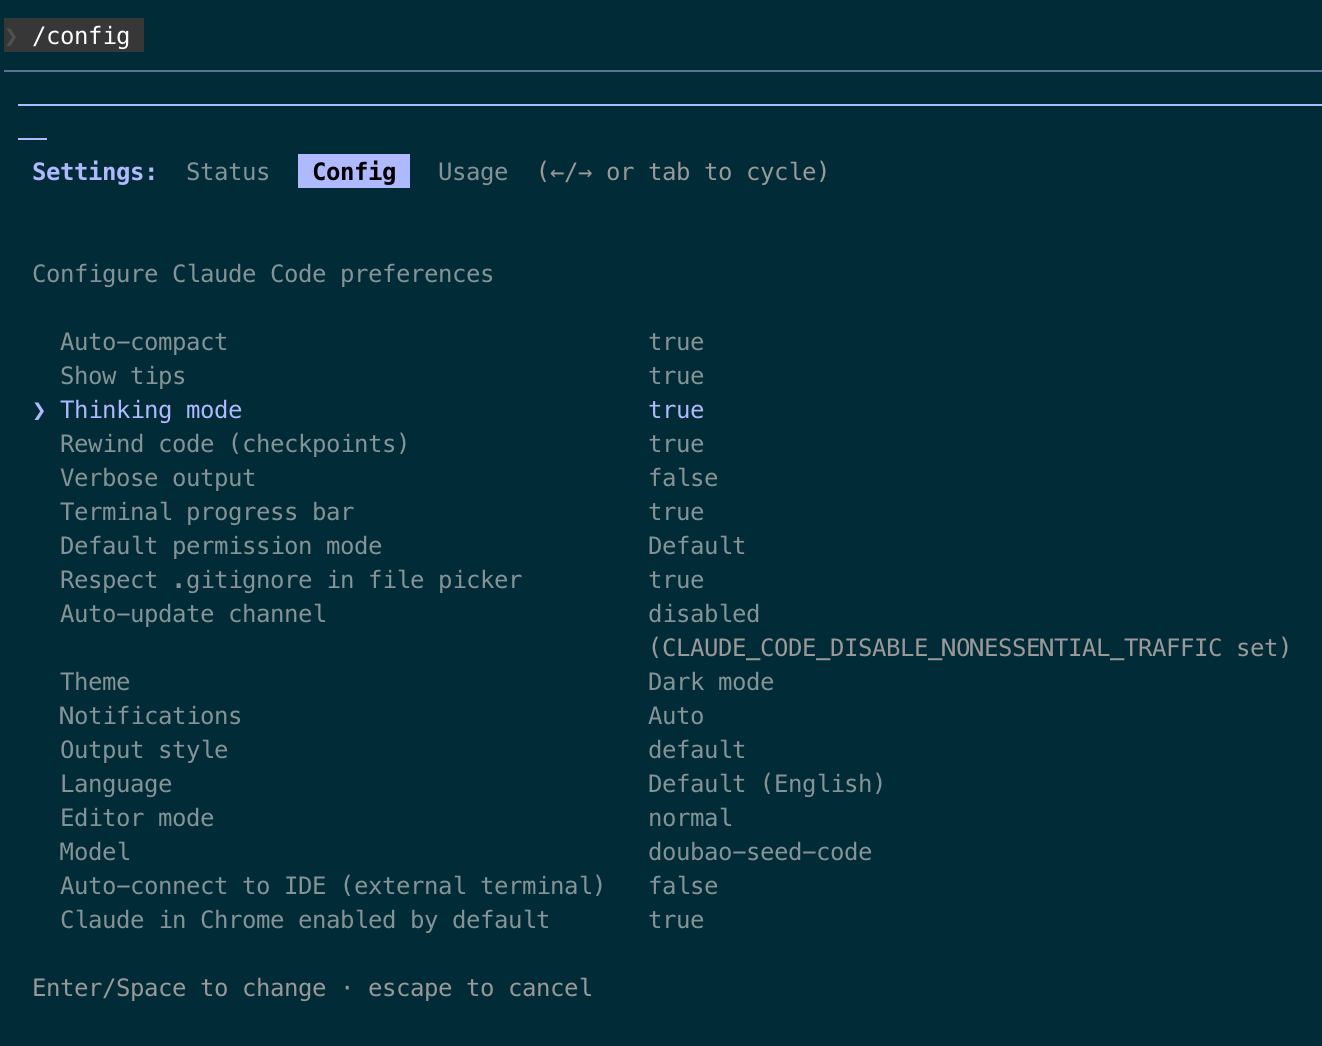Click the /config command input line
The height and width of the screenshot is (1046, 1322).
(x=81, y=36)
